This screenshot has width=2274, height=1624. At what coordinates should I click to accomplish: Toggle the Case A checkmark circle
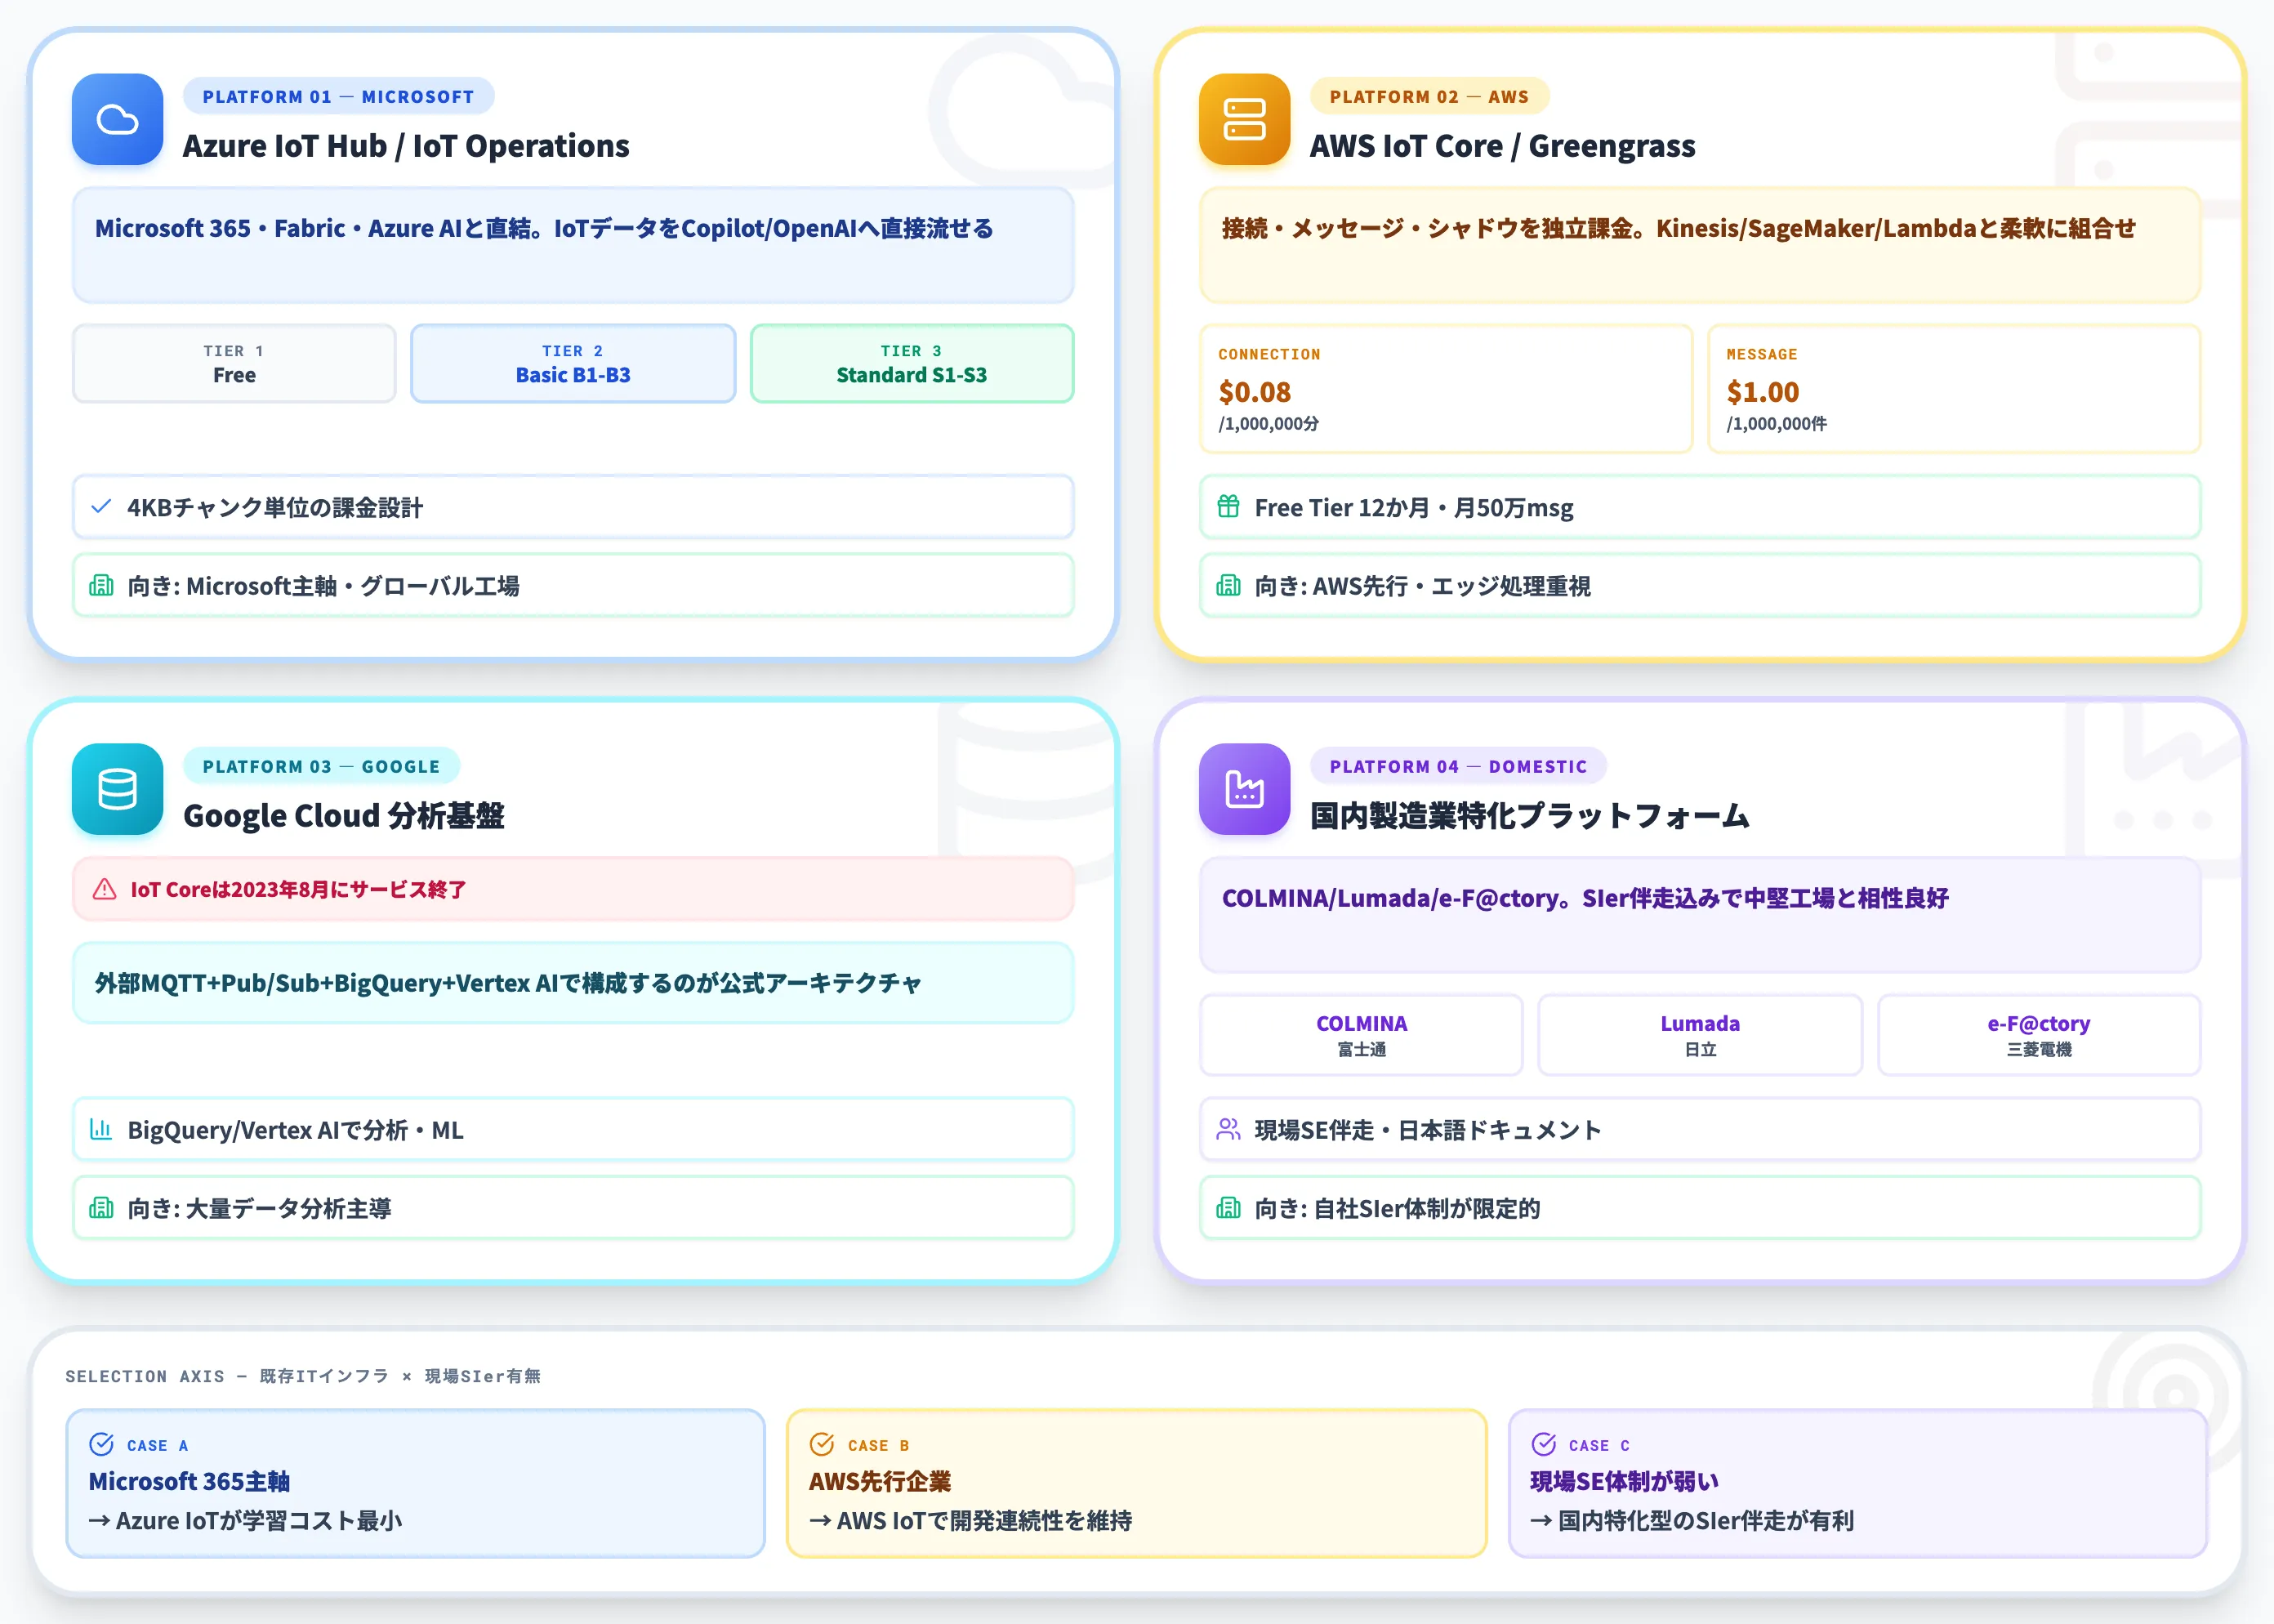point(102,1444)
